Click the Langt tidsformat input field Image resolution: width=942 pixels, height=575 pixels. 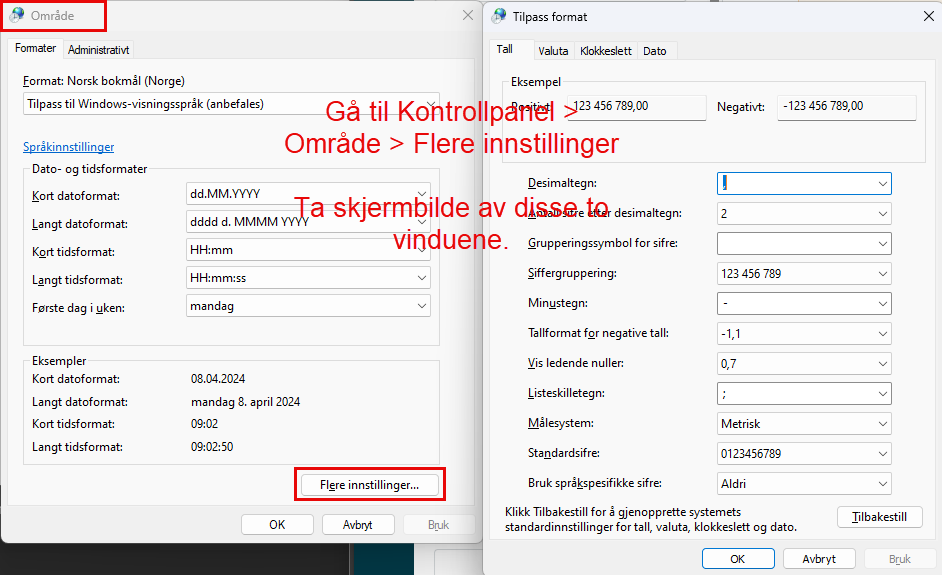[308, 279]
